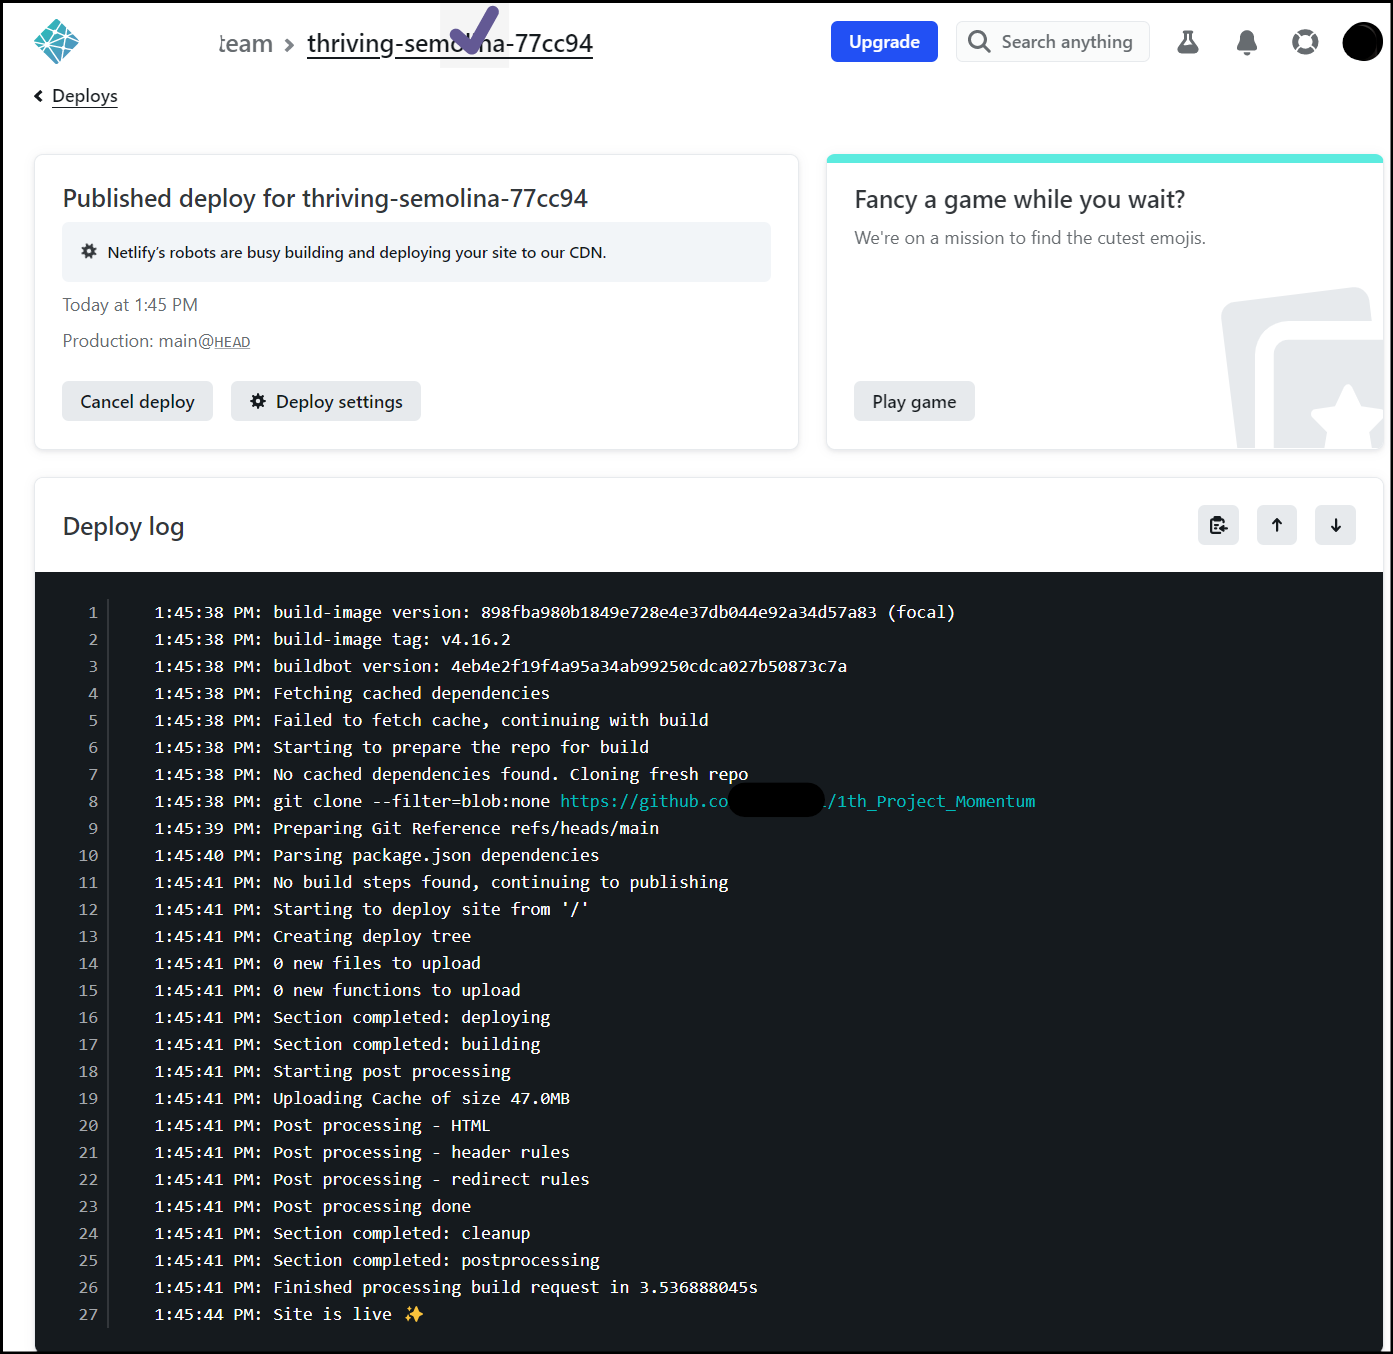The image size is (1393, 1354).
Task: Select 'Creating deploy tree' log line
Action: pyautogui.click(x=312, y=936)
